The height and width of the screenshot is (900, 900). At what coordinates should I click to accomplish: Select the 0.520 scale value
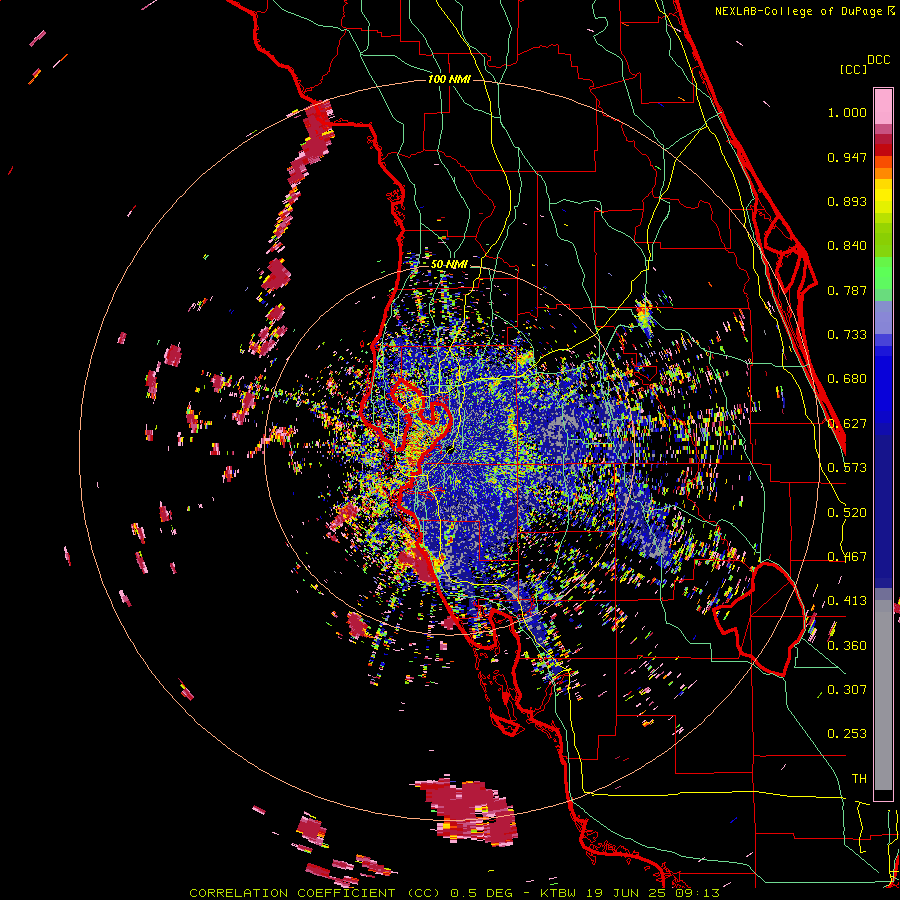click(847, 513)
